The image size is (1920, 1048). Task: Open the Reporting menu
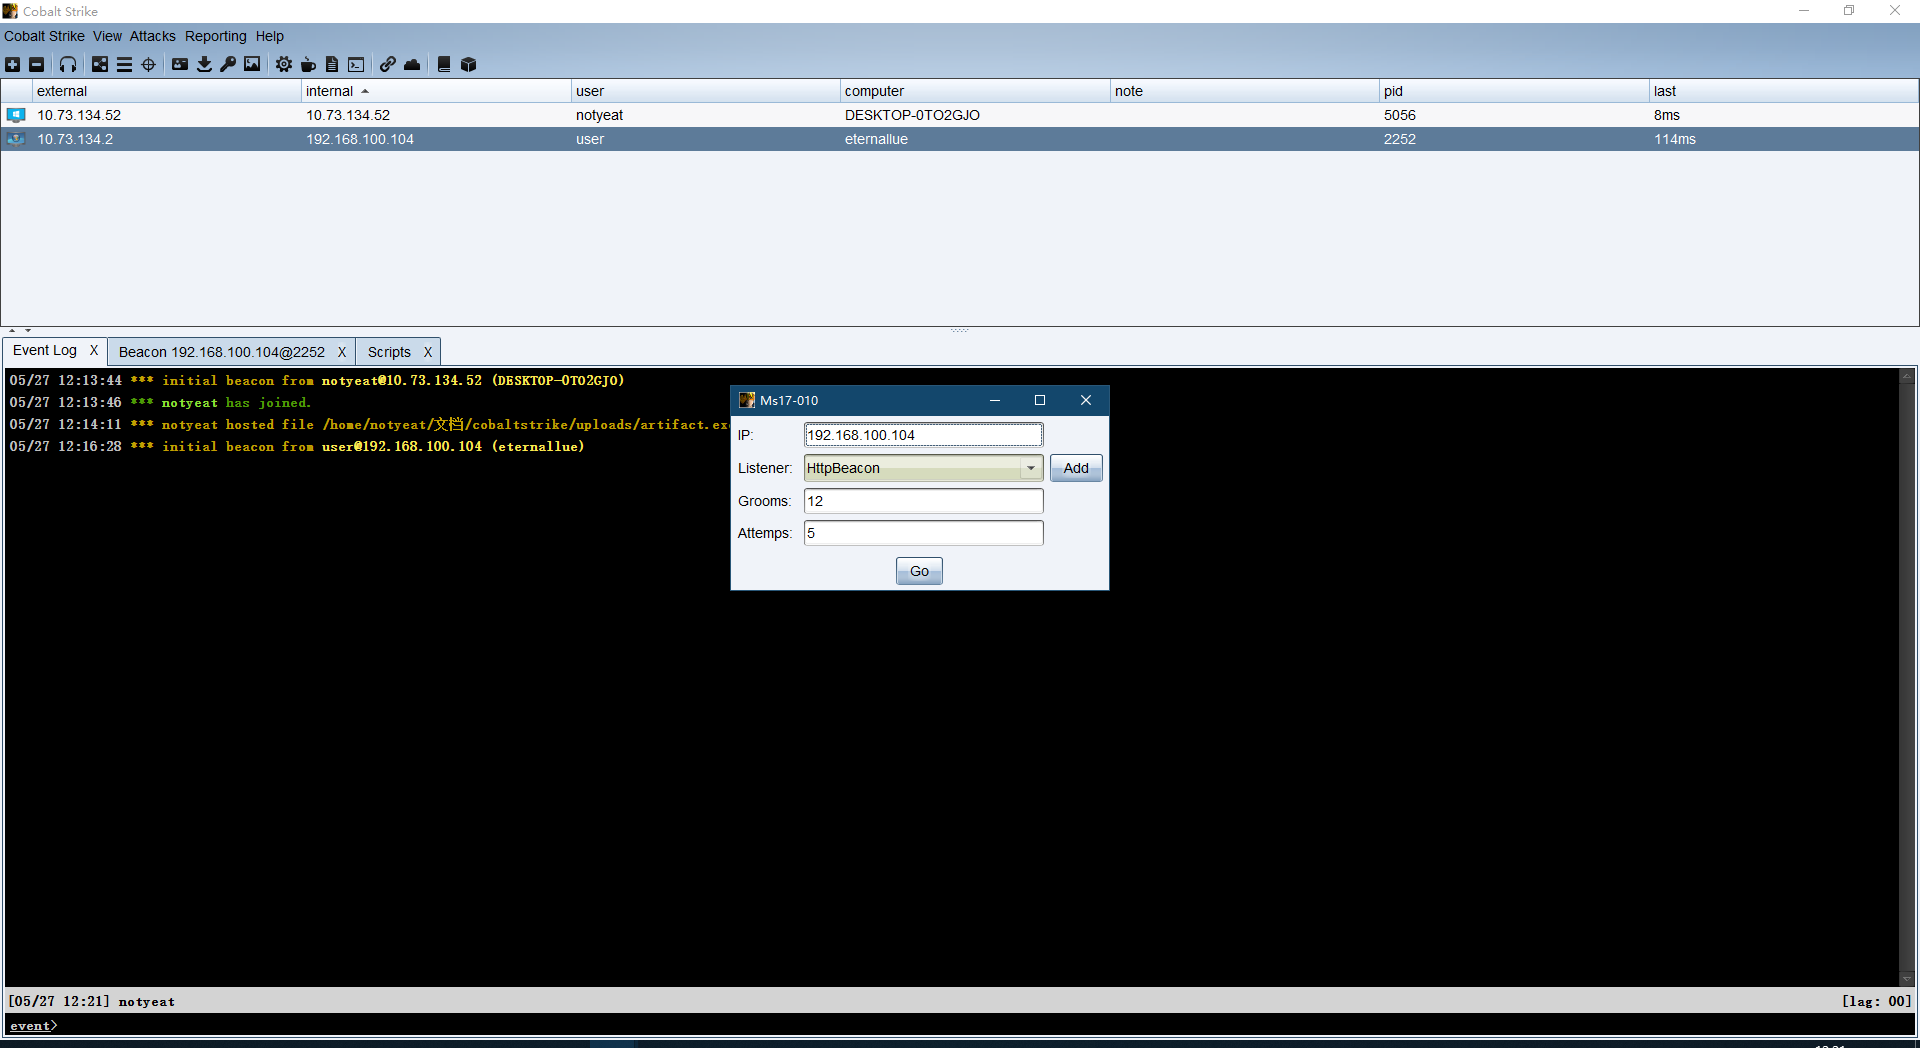215,36
